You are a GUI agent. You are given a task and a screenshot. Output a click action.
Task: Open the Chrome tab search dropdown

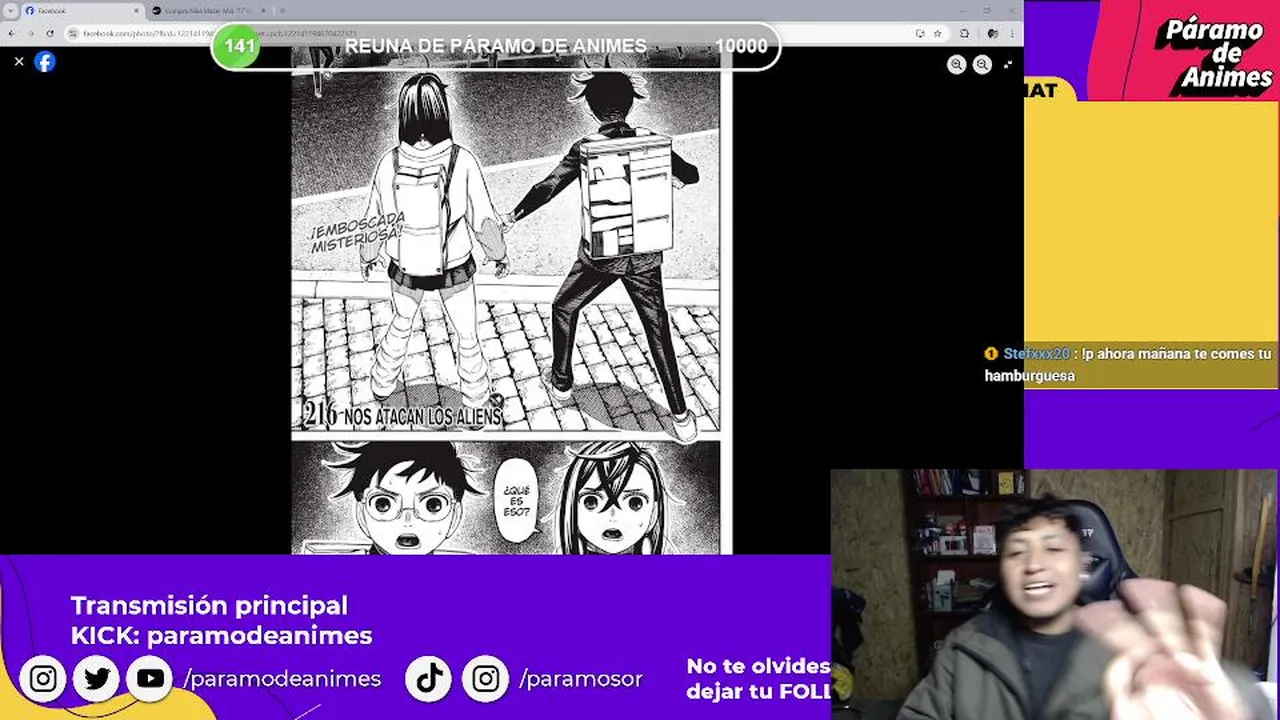(x=11, y=10)
